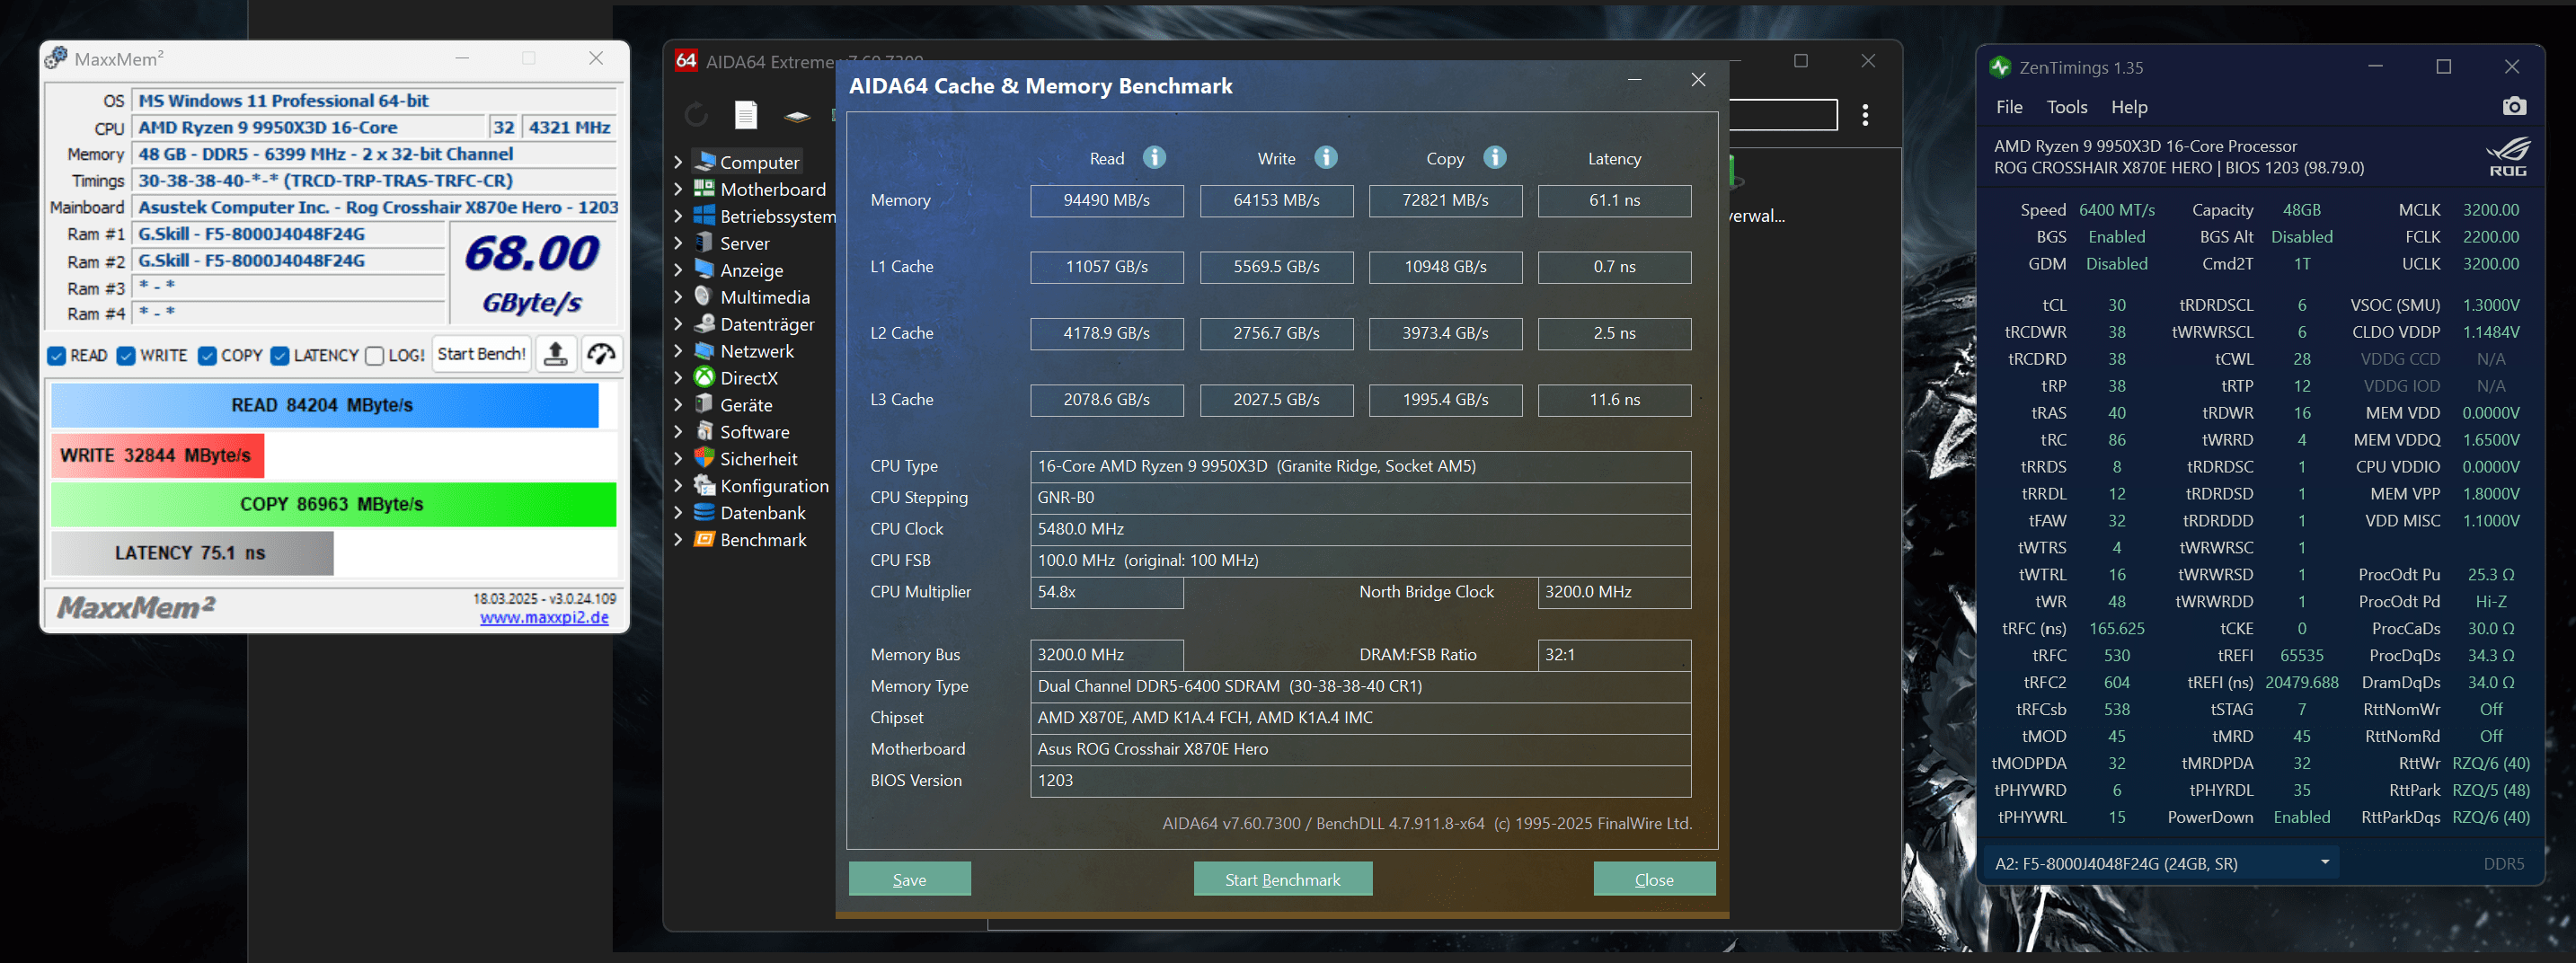2576x963 pixels.
Task: Open the www.maxxpi2.de link
Action: coord(544,617)
